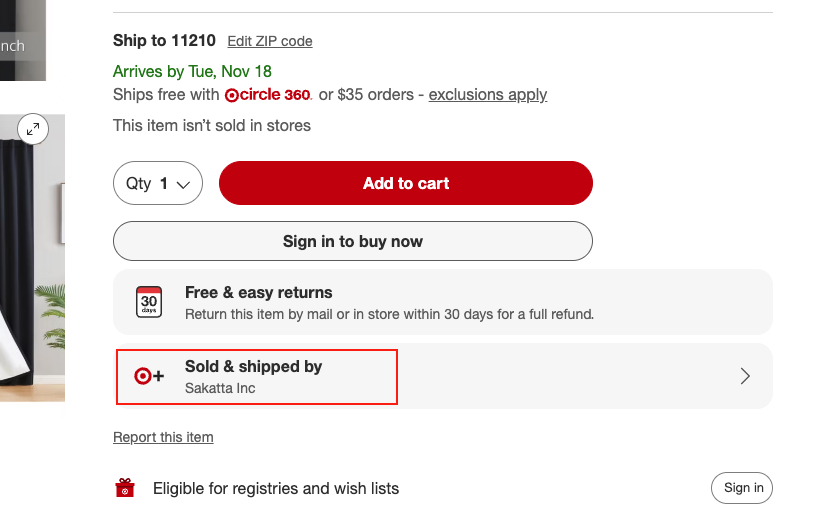Click the expand image fullscreen icon
The image size is (813, 520).
tap(34, 129)
